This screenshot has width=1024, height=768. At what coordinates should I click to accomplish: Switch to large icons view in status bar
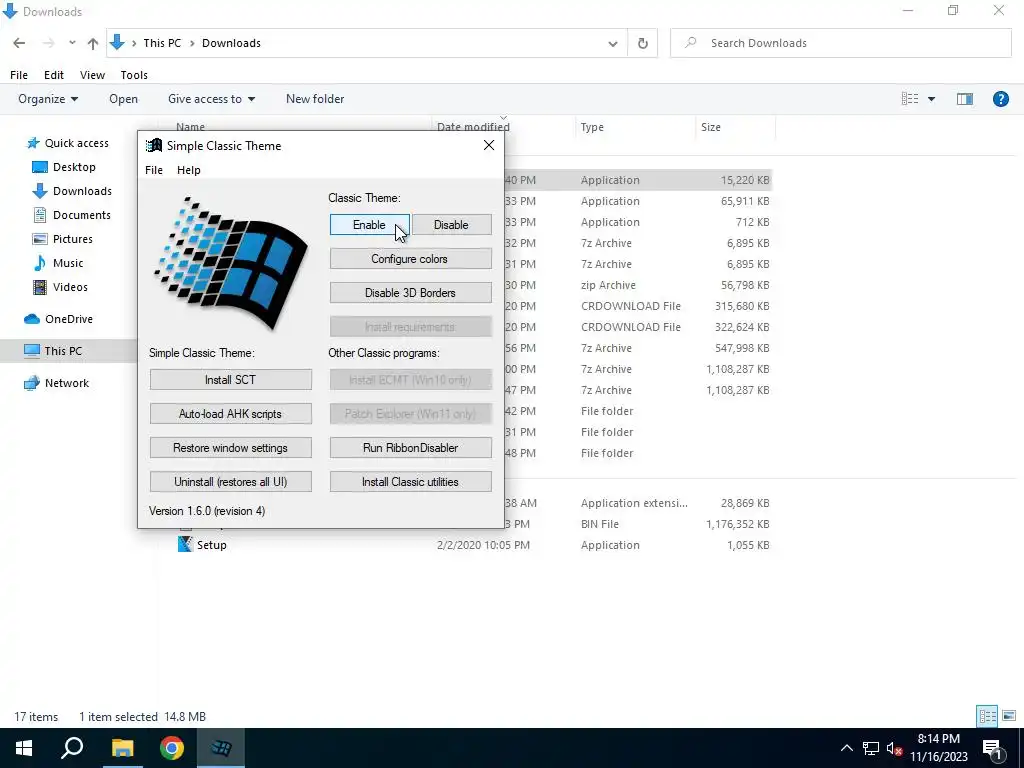pos(1009,716)
